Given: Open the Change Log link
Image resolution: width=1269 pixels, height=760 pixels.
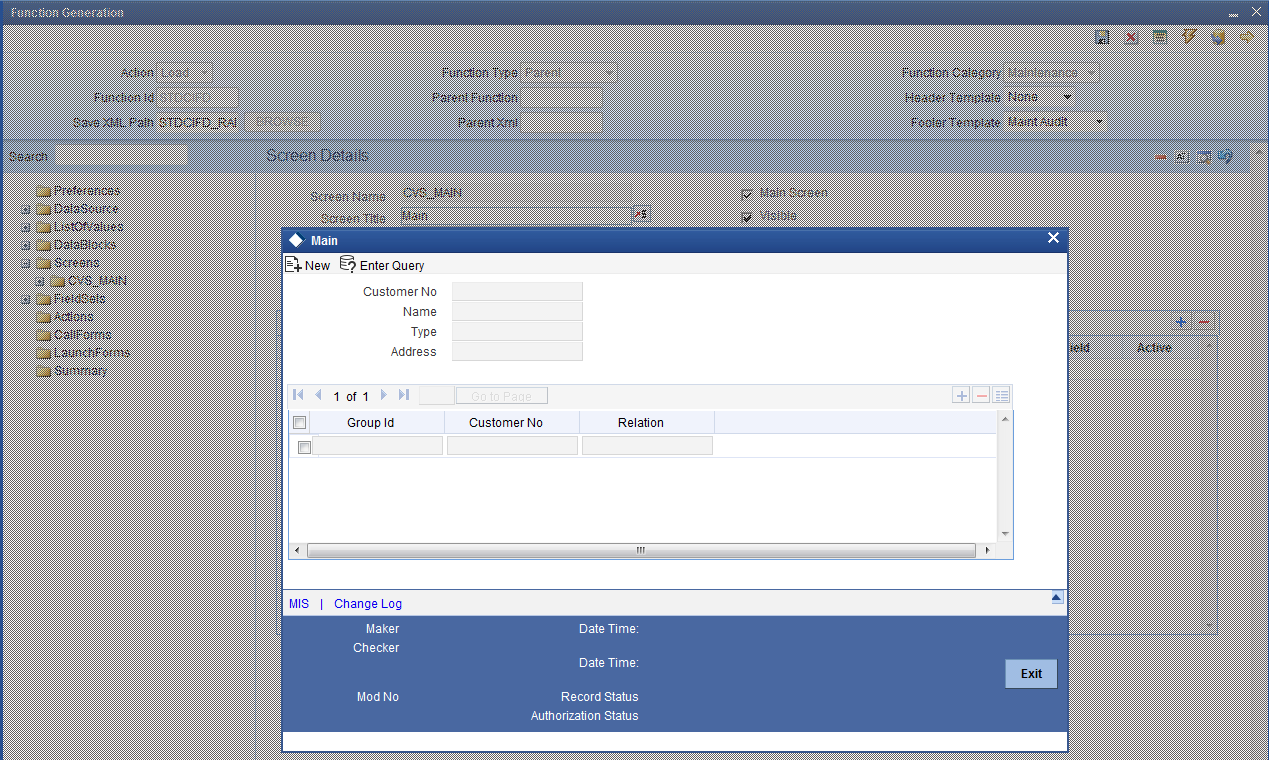Looking at the screenshot, I should (368, 604).
